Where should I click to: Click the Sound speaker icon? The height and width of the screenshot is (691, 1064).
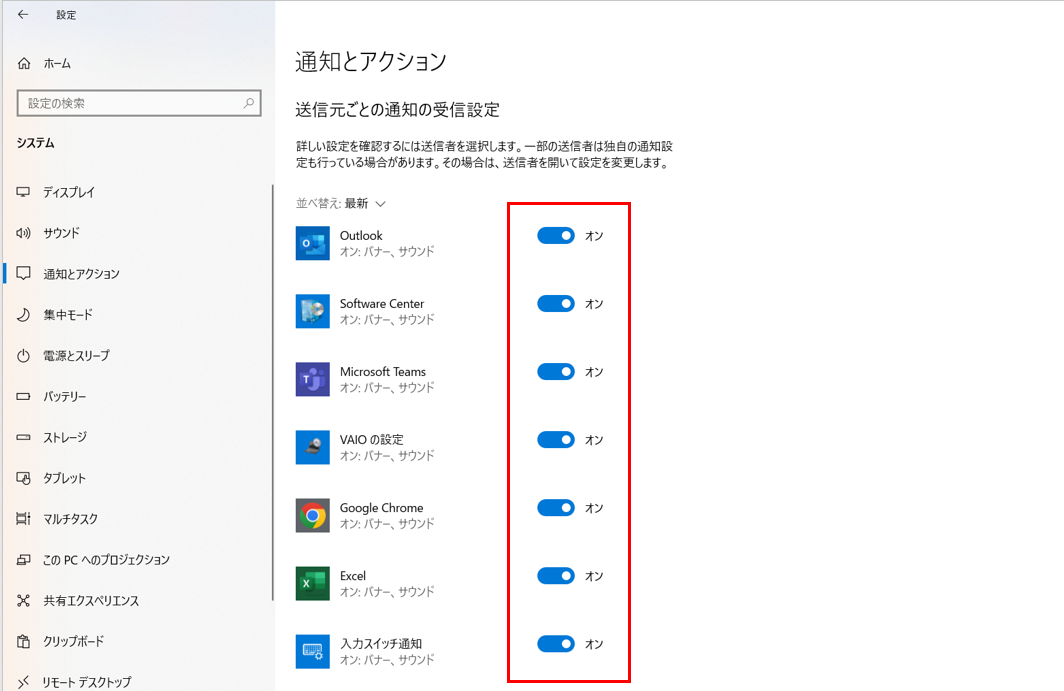[x=23, y=233]
